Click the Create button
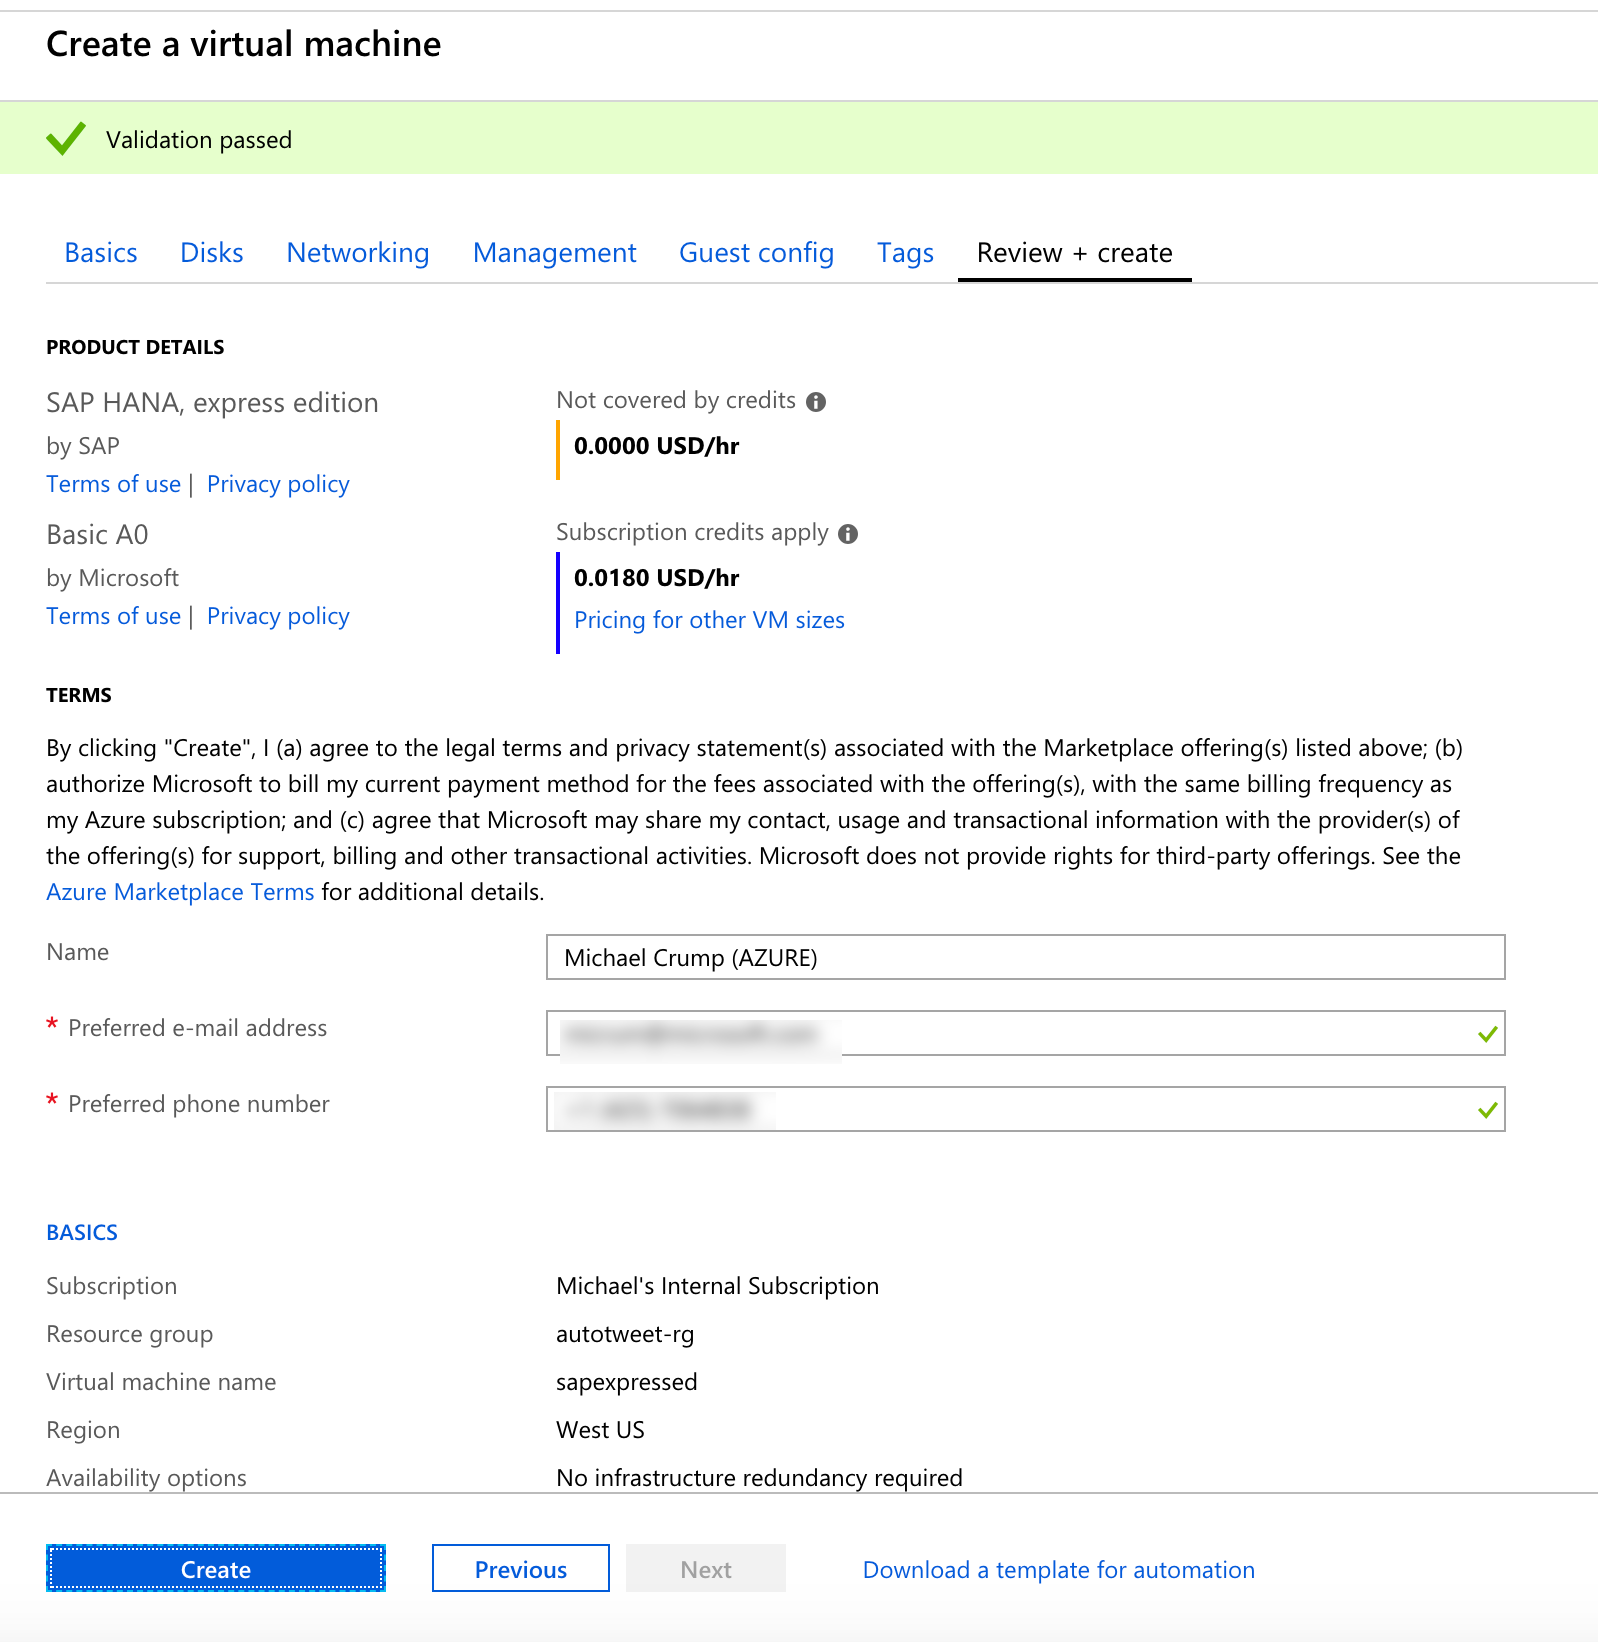 click(x=216, y=1569)
